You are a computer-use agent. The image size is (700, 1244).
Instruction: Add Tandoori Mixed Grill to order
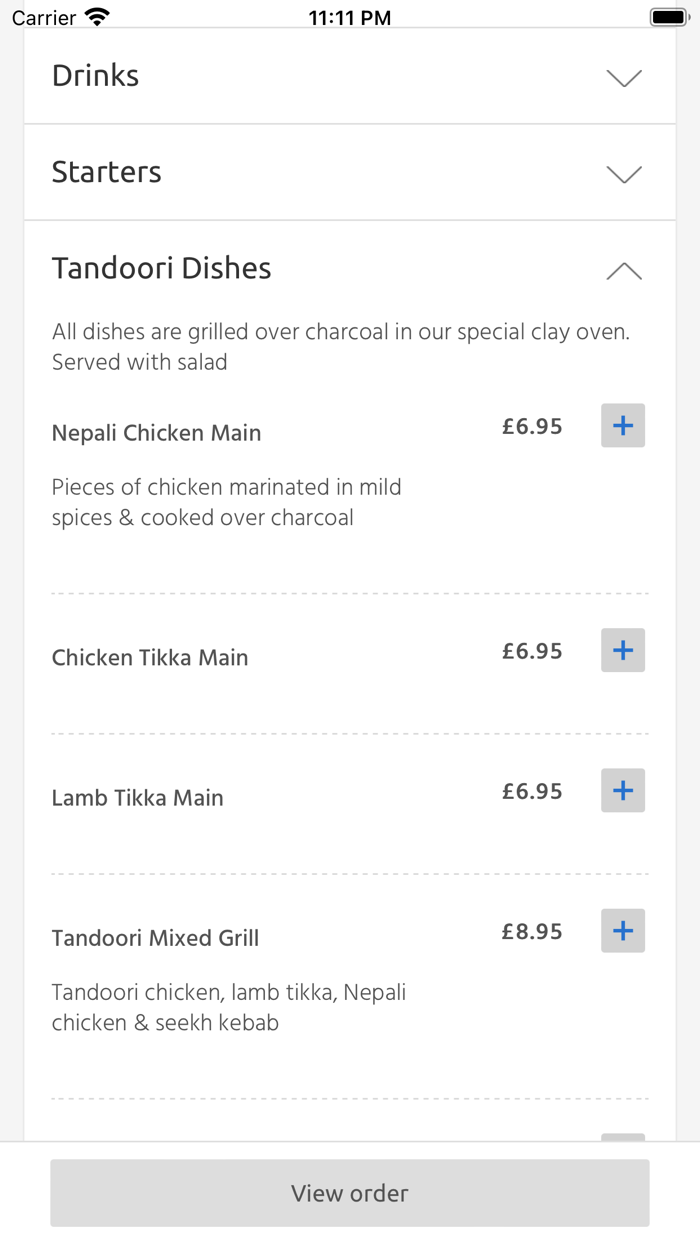[622, 930]
